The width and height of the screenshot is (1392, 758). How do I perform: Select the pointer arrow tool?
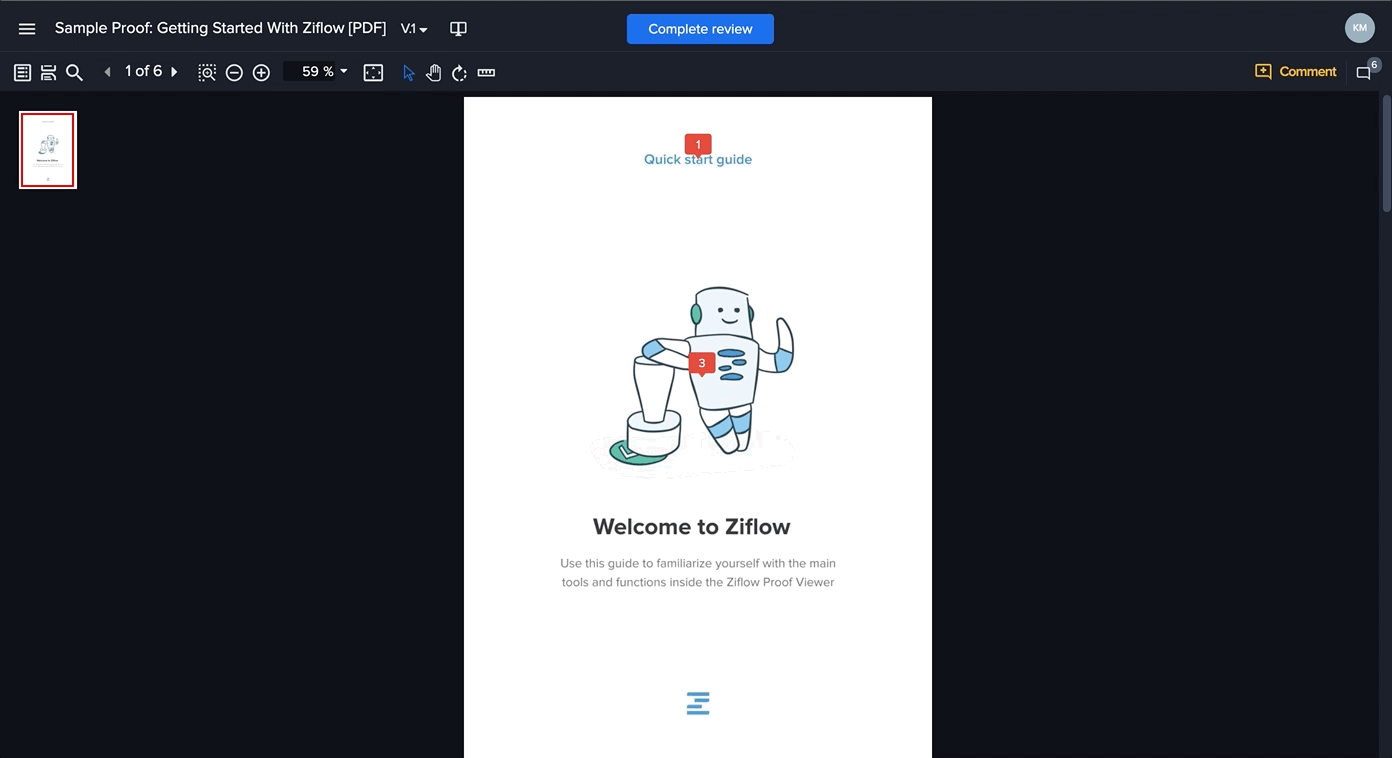(408, 72)
